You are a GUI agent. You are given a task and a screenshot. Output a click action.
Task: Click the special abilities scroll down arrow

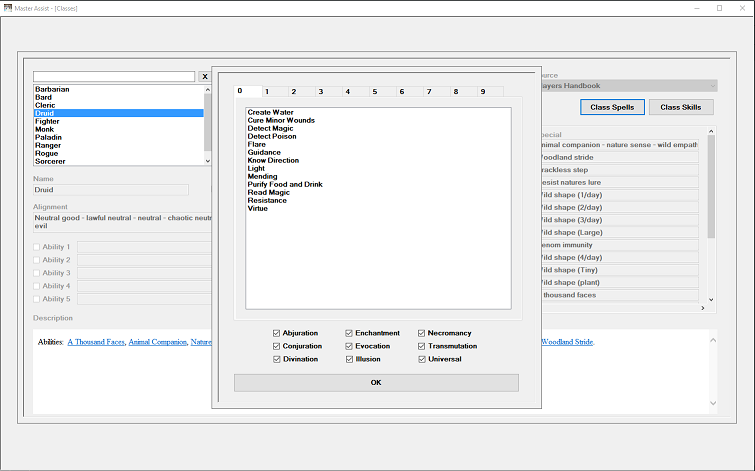pyautogui.click(x=711, y=300)
